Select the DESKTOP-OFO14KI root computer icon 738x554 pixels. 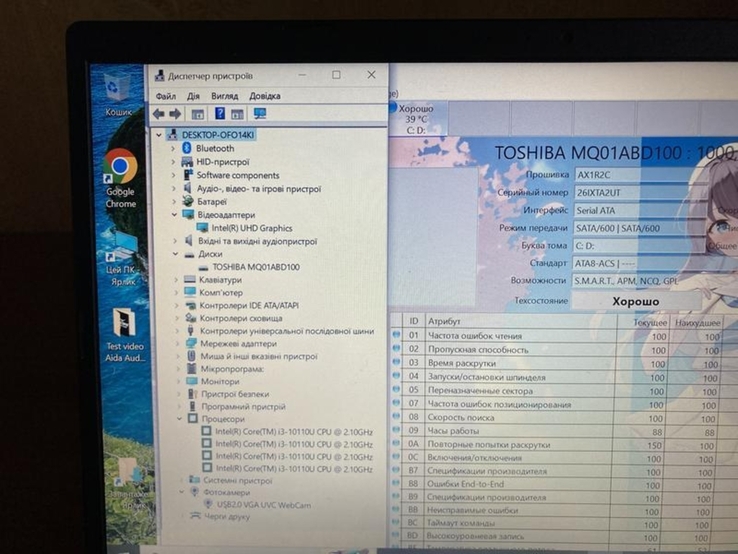coord(173,135)
